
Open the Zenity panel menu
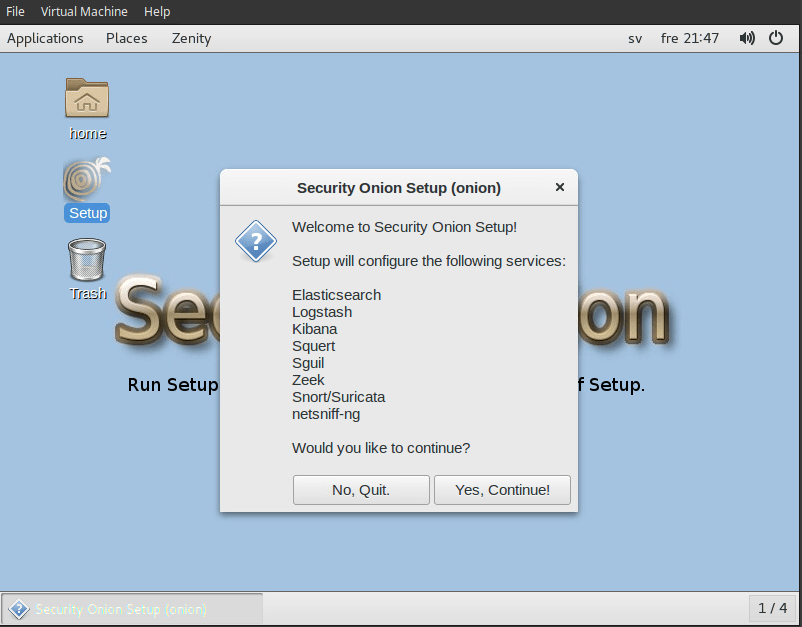[x=191, y=38]
